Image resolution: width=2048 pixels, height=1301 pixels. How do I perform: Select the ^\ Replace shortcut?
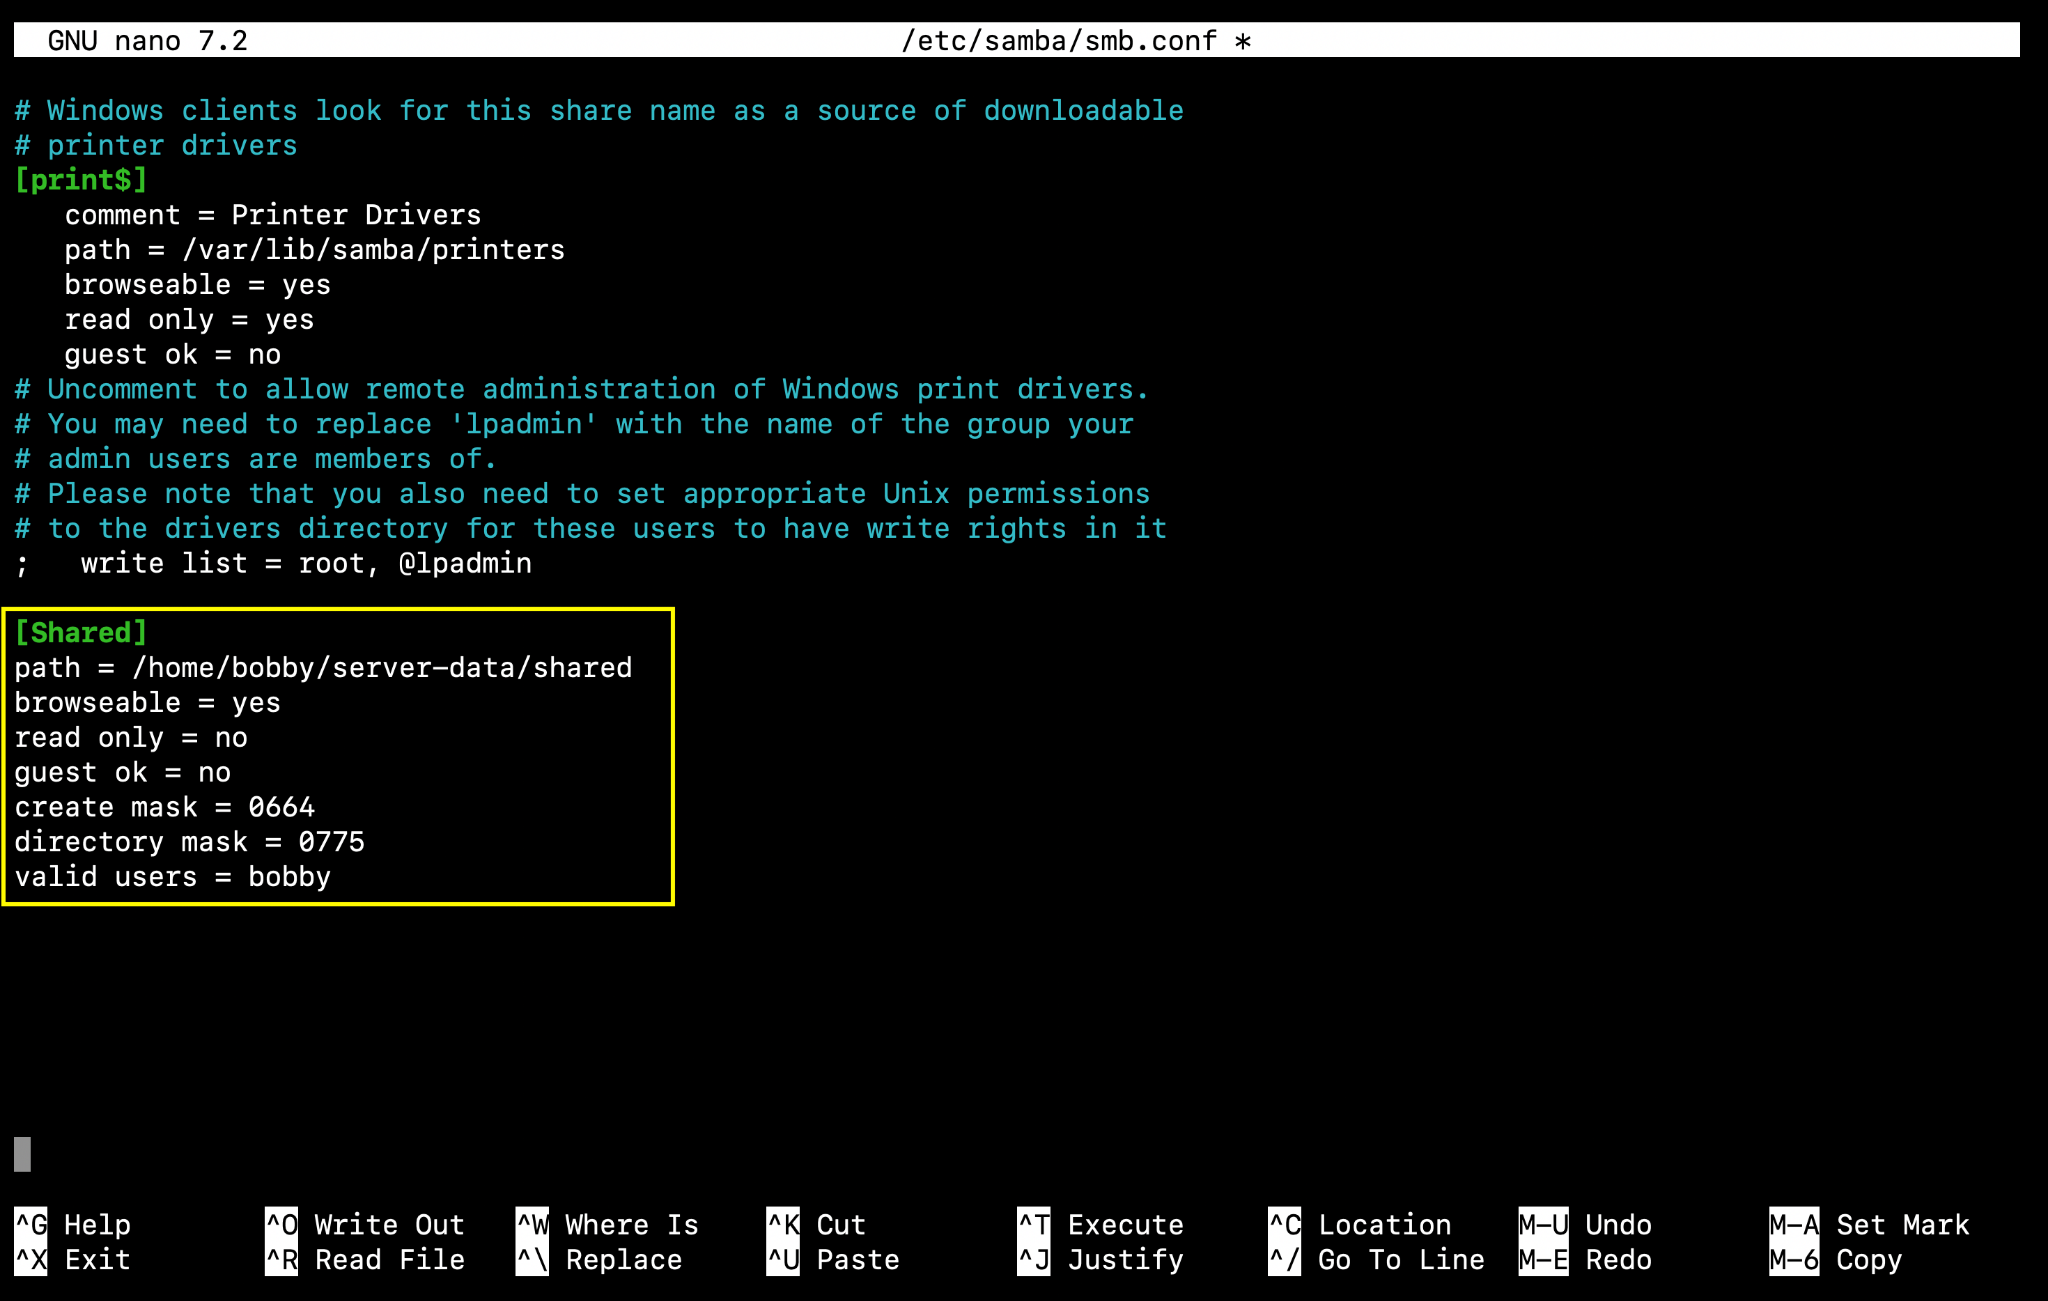(598, 1259)
